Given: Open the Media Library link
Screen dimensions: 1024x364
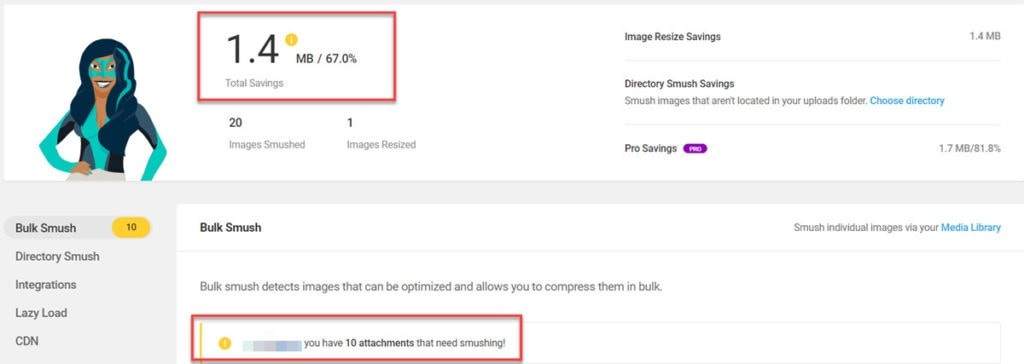Looking at the screenshot, I should 970,227.
